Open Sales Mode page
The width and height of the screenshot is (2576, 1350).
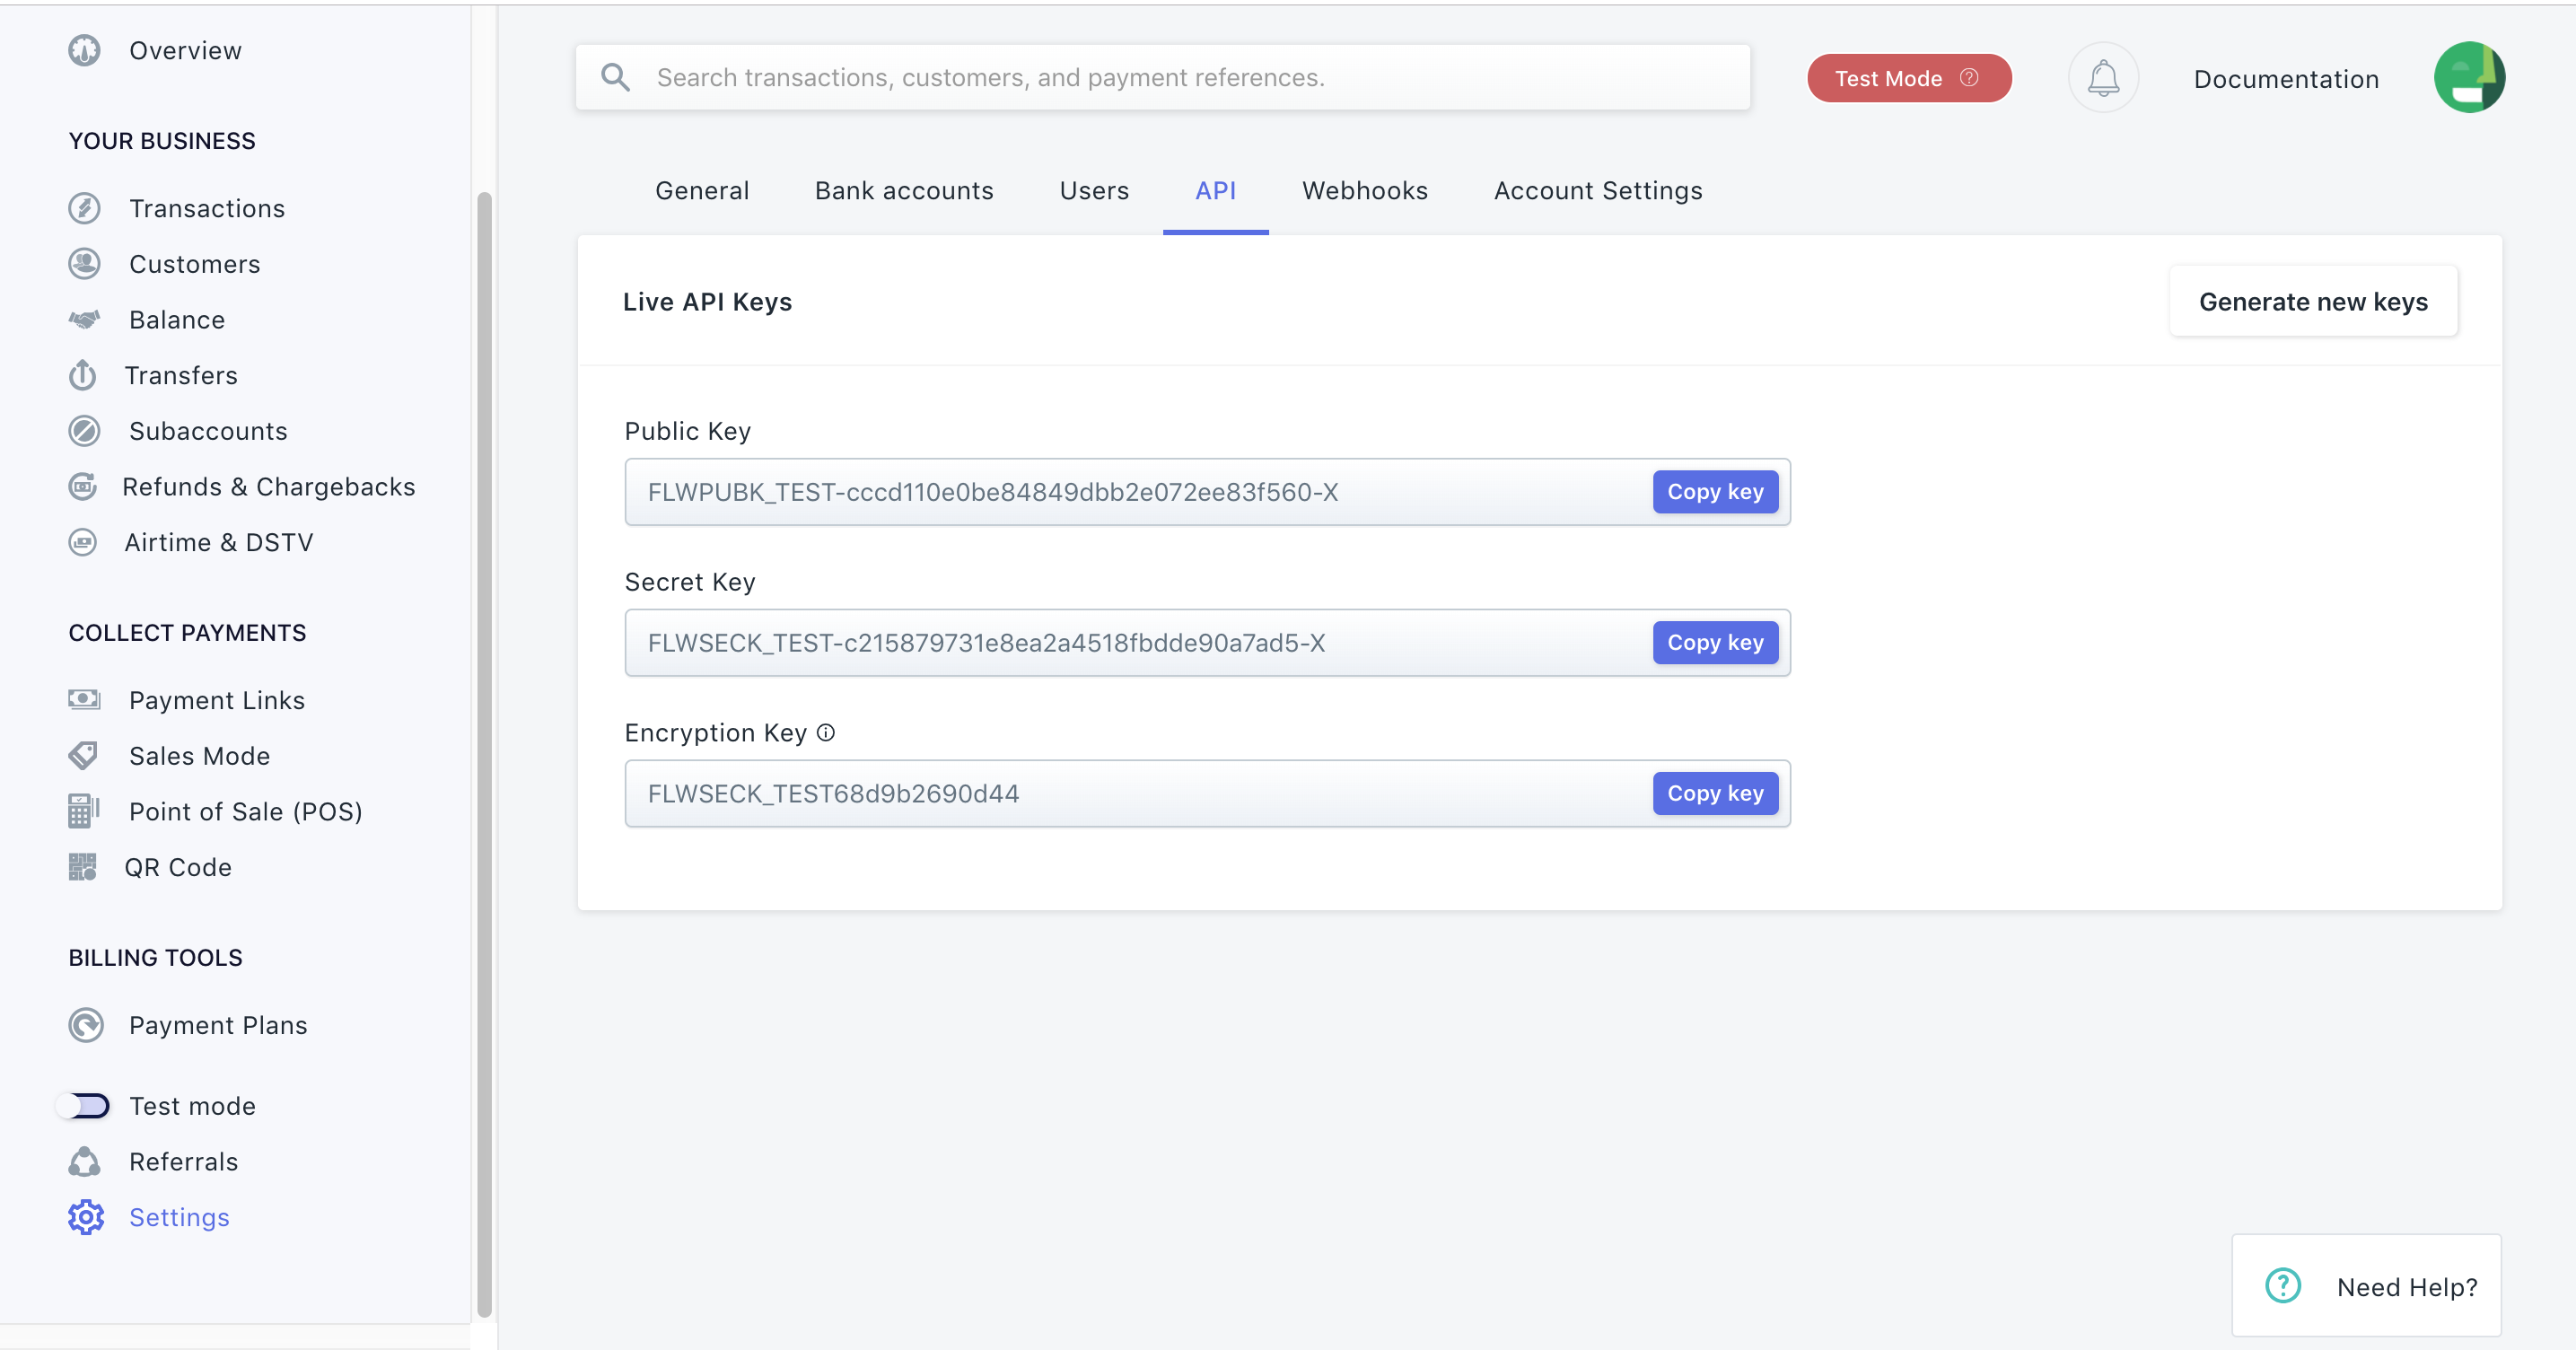[x=199, y=756]
